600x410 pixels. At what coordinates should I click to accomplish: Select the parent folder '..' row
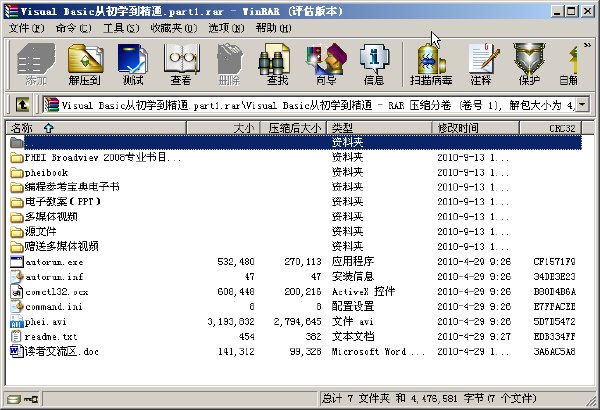point(295,142)
